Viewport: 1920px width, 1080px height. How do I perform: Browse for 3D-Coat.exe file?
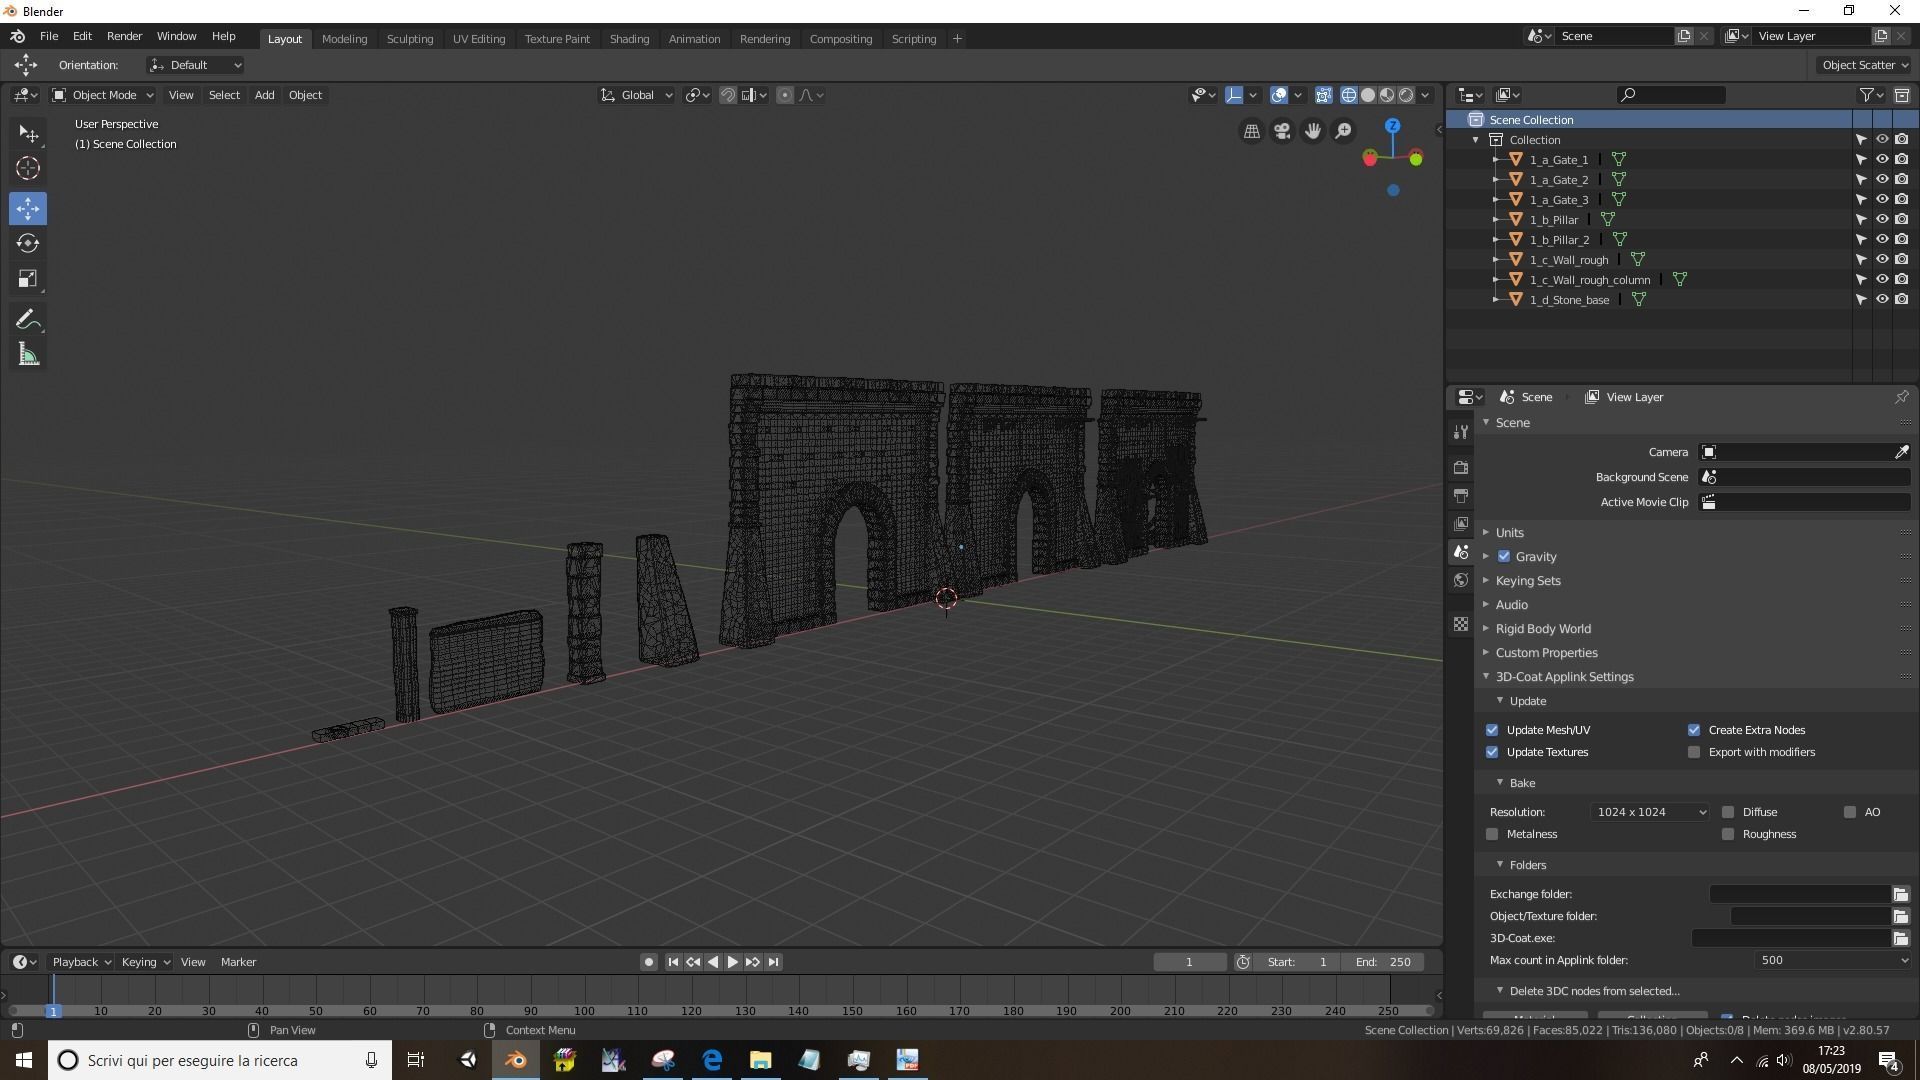[x=1900, y=938]
